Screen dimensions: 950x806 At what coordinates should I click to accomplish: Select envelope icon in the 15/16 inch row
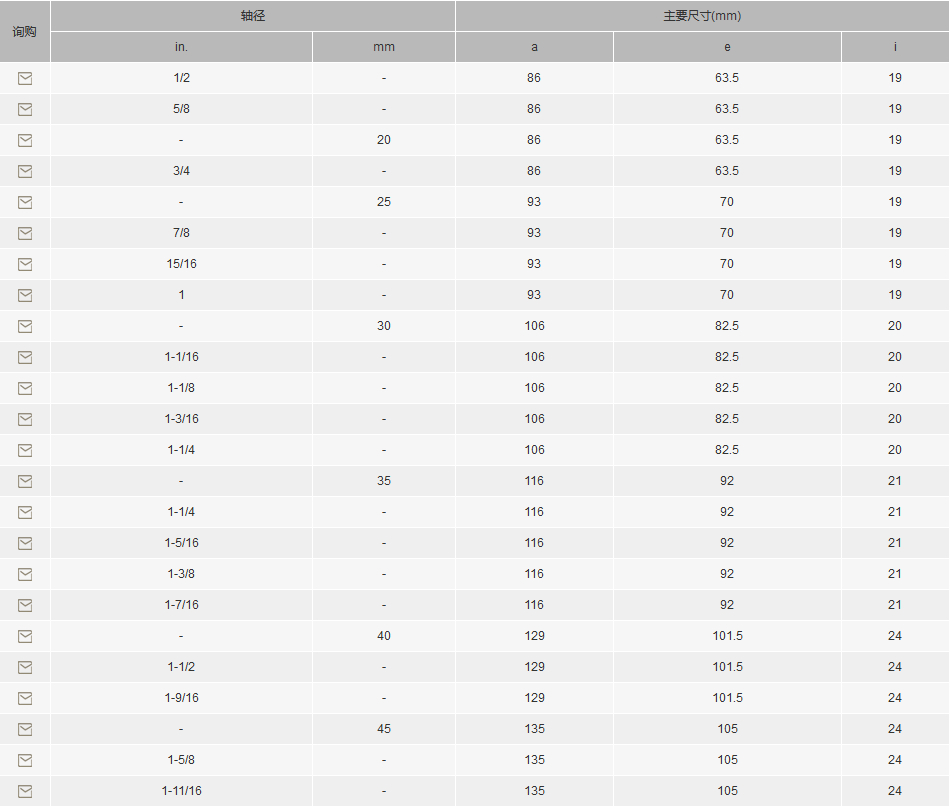25,264
